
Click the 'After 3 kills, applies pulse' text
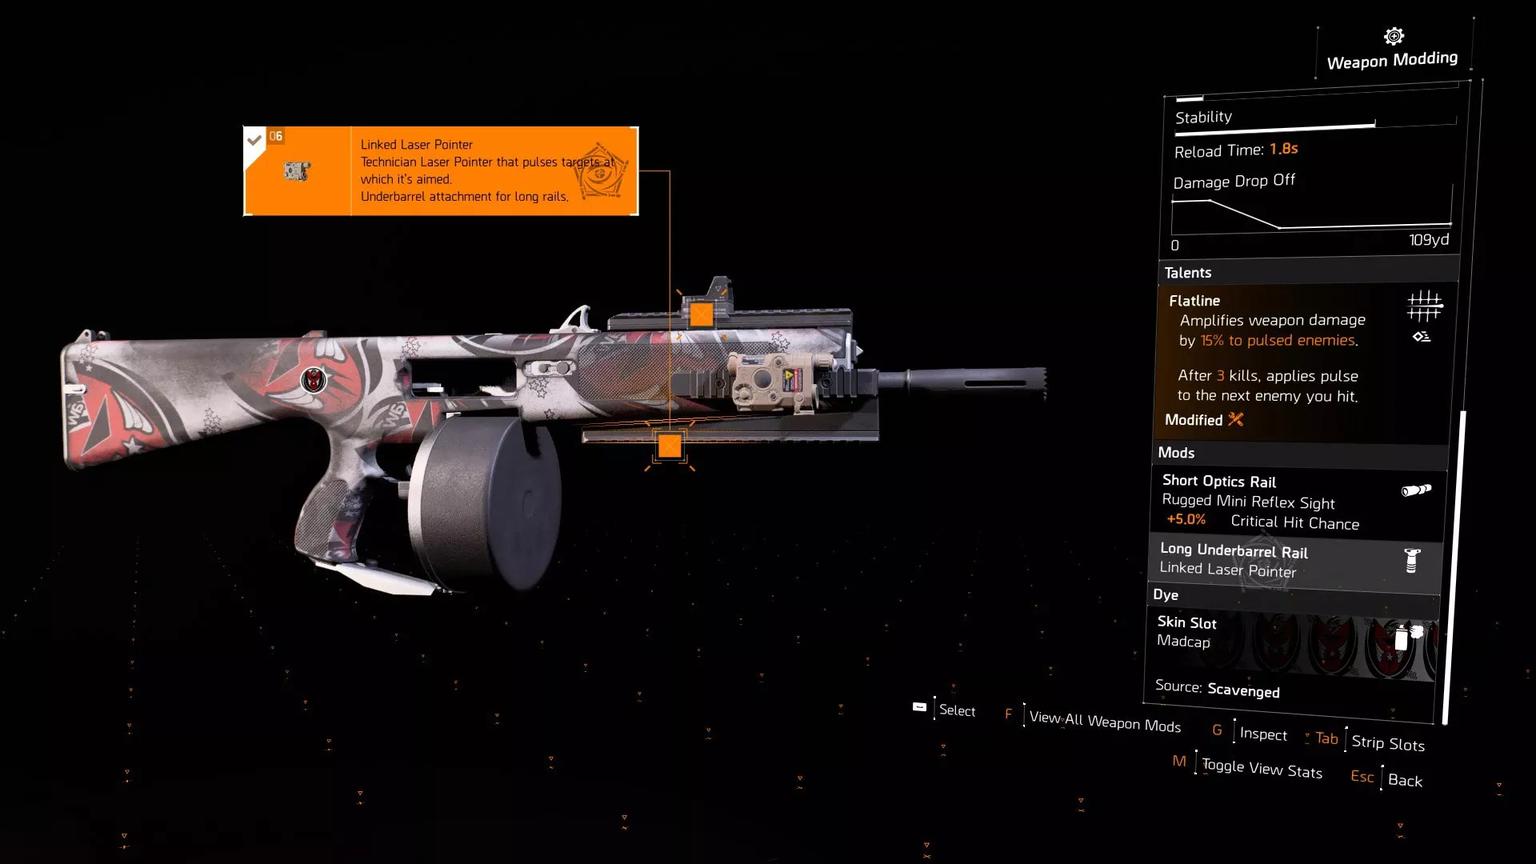(1268, 376)
